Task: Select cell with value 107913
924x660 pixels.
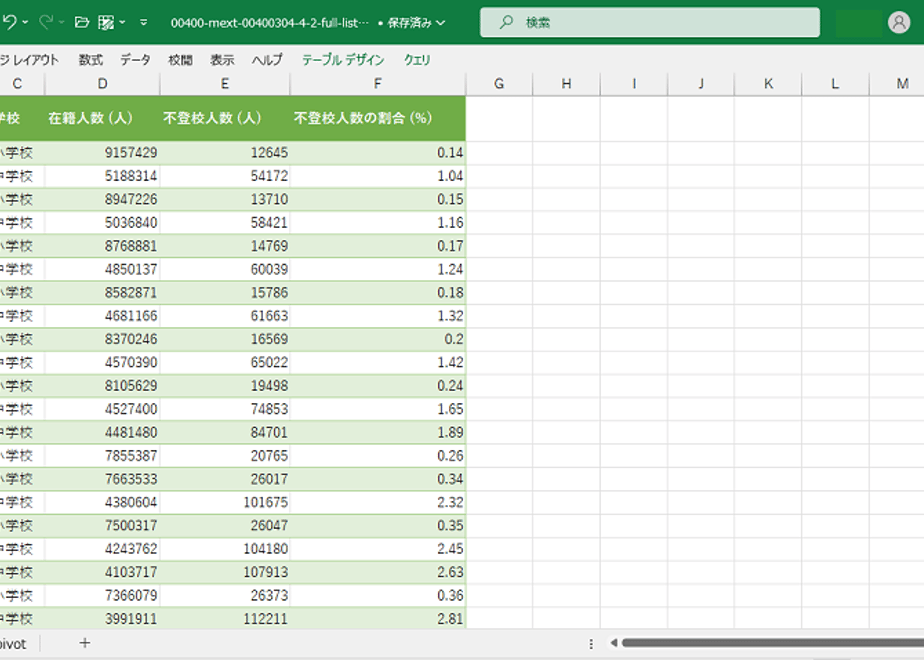Action: click(x=225, y=572)
